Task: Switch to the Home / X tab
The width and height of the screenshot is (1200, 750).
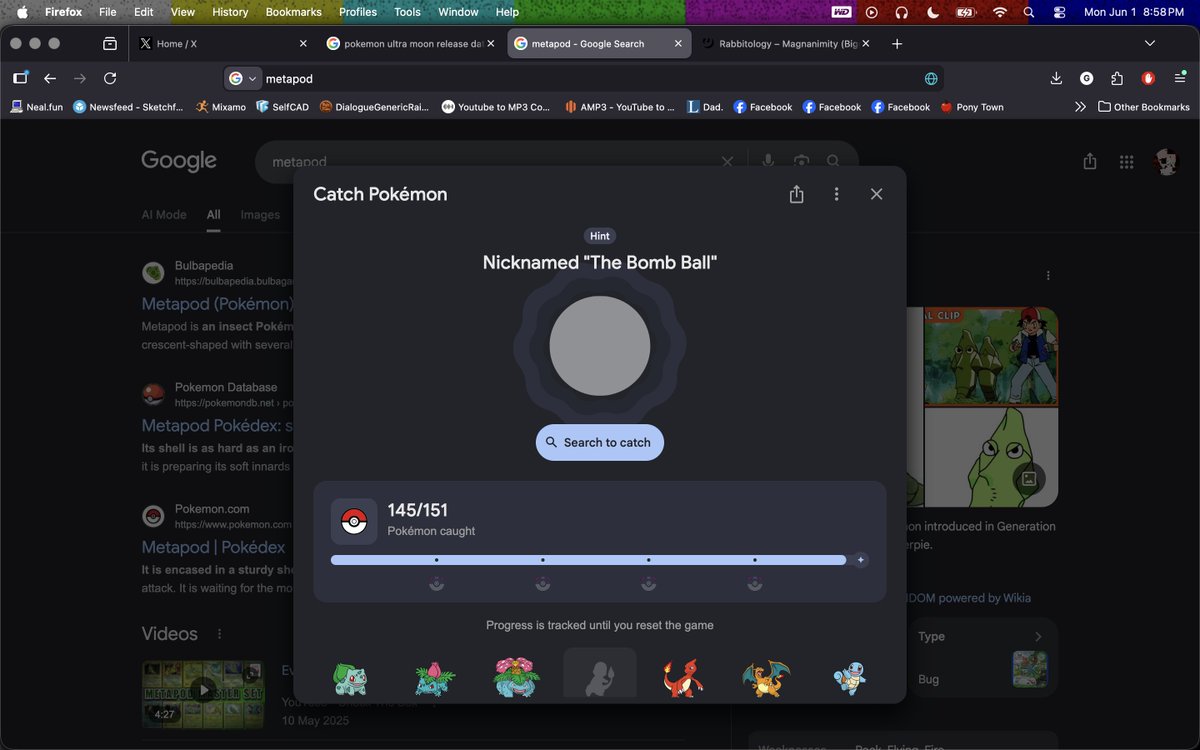Action: point(224,44)
